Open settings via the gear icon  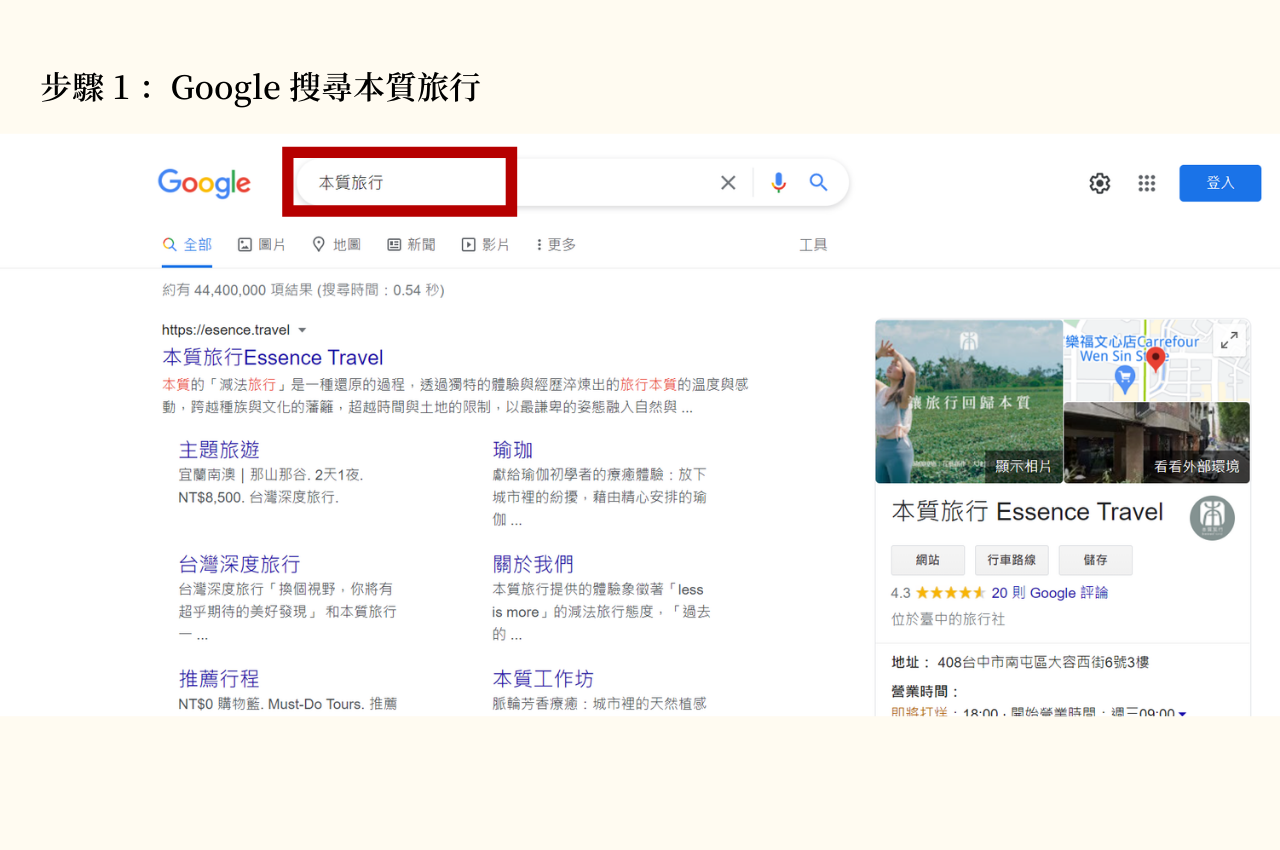(1100, 183)
